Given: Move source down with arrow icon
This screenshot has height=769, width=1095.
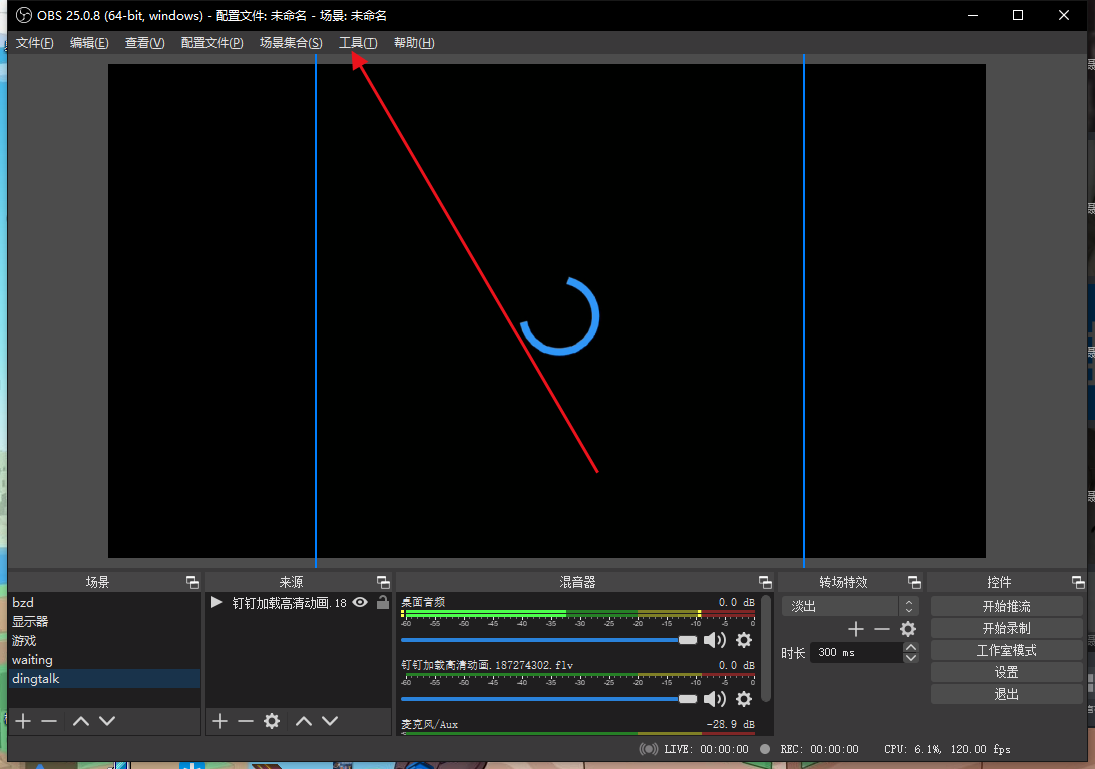Looking at the screenshot, I should tap(330, 721).
